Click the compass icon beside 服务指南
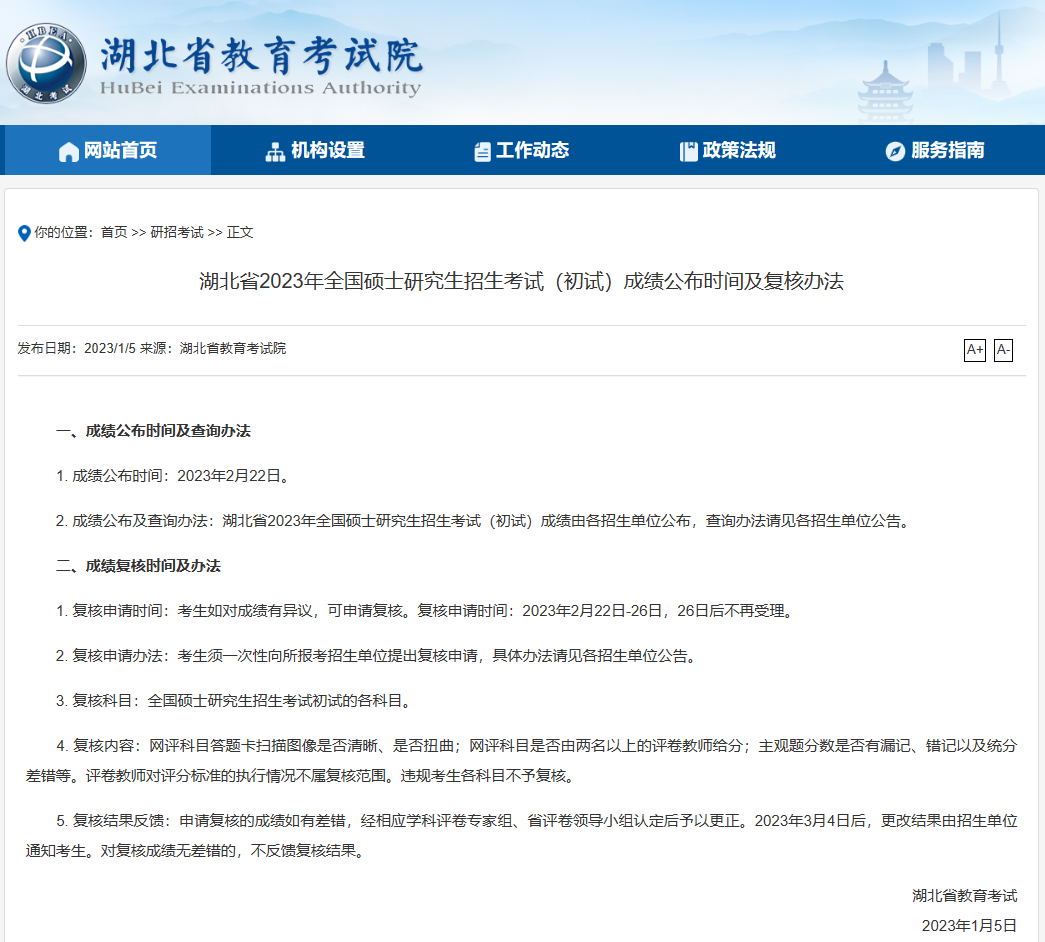1045x942 pixels. point(895,152)
